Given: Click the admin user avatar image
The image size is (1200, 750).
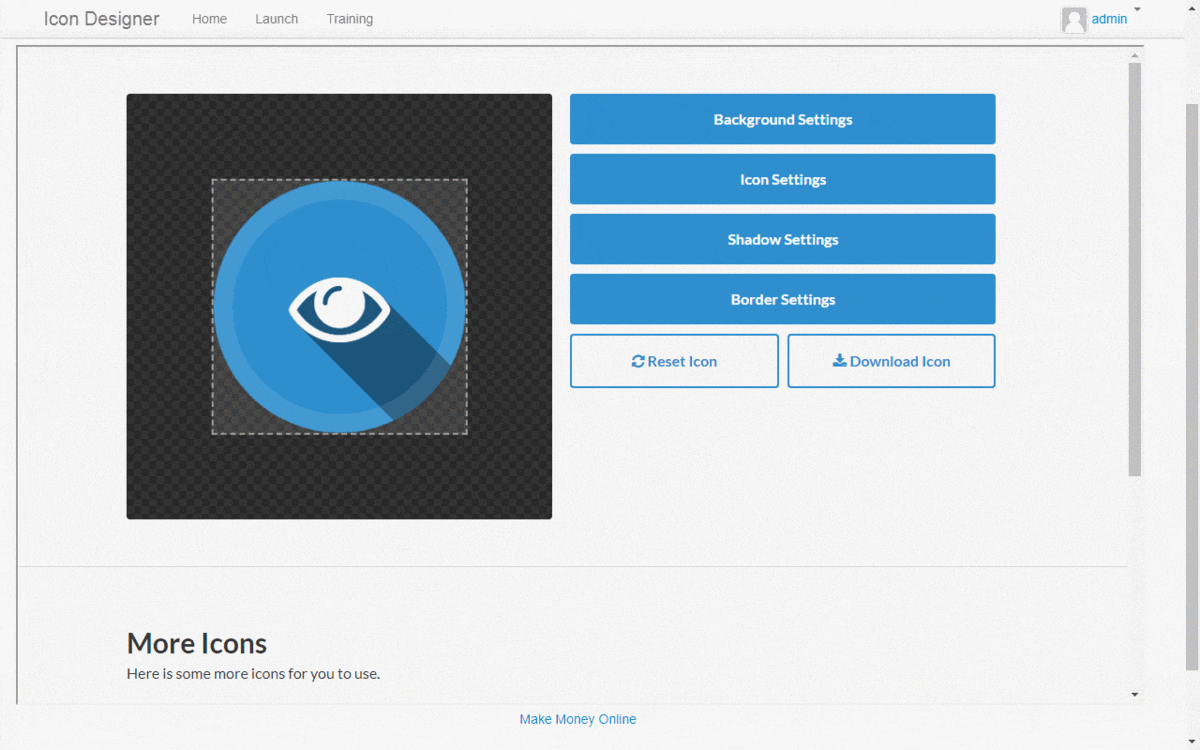Looking at the screenshot, I should click(x=1074, y=20).
